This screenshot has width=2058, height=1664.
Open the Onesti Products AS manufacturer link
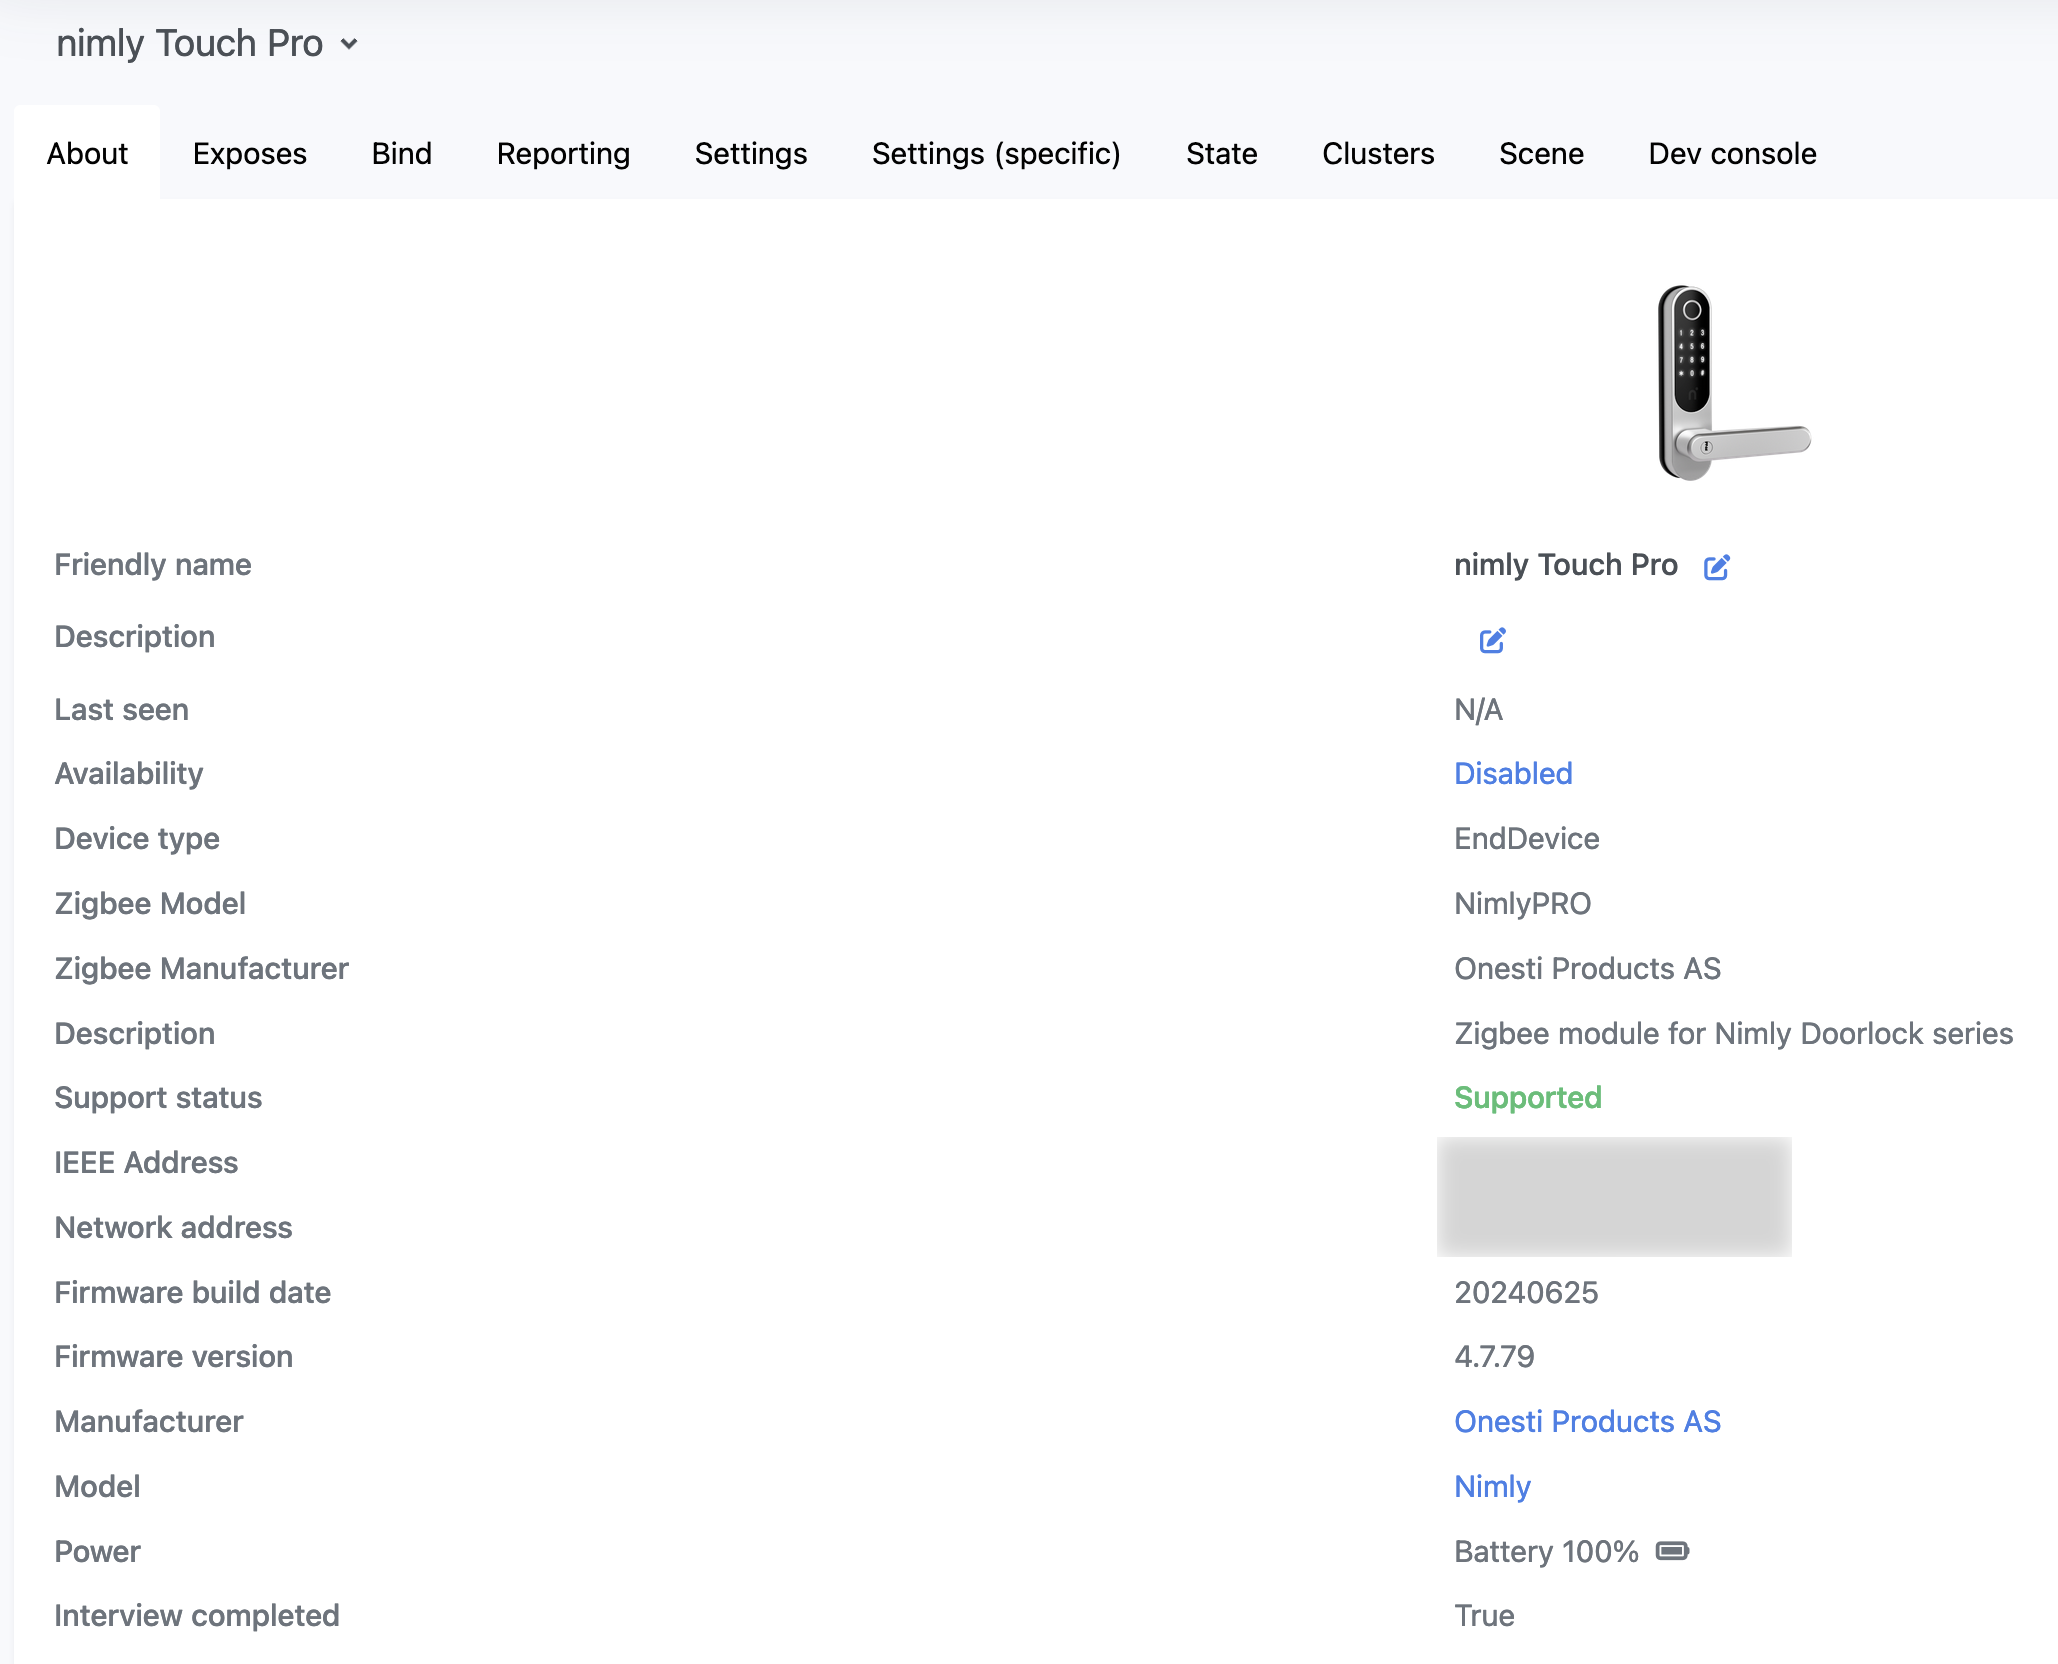click(1587, 1421)
